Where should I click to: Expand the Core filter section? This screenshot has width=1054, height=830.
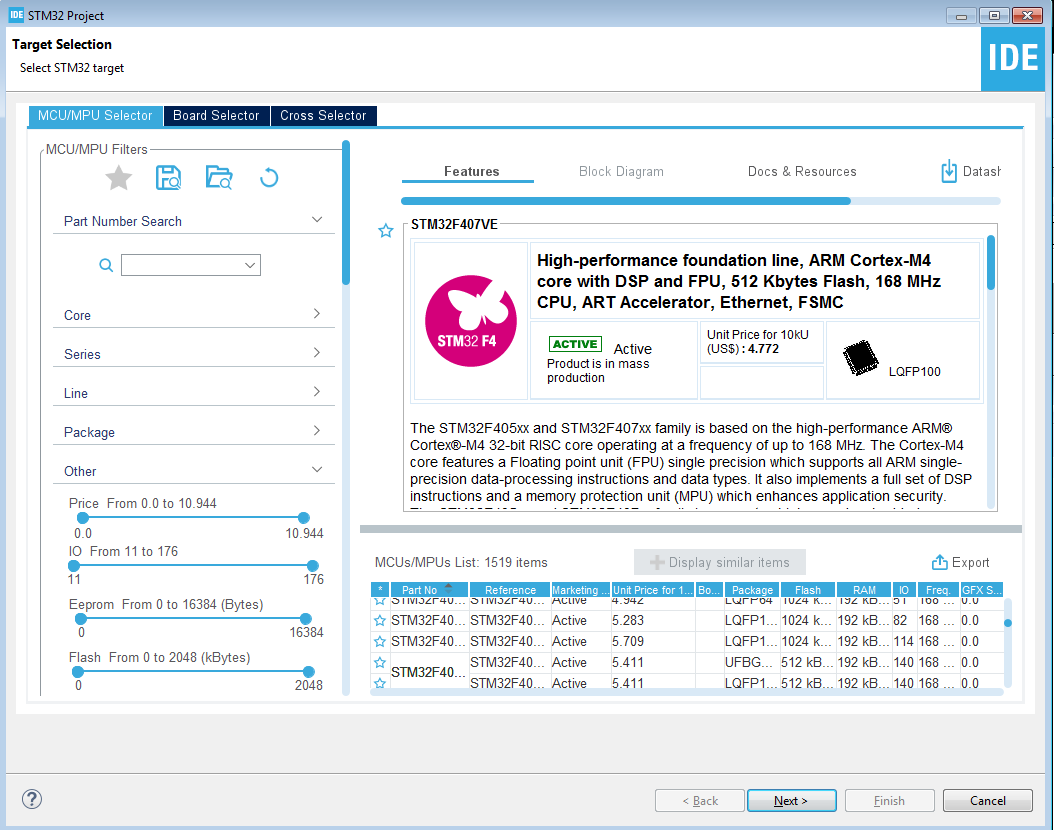click(x=193, y=315)
